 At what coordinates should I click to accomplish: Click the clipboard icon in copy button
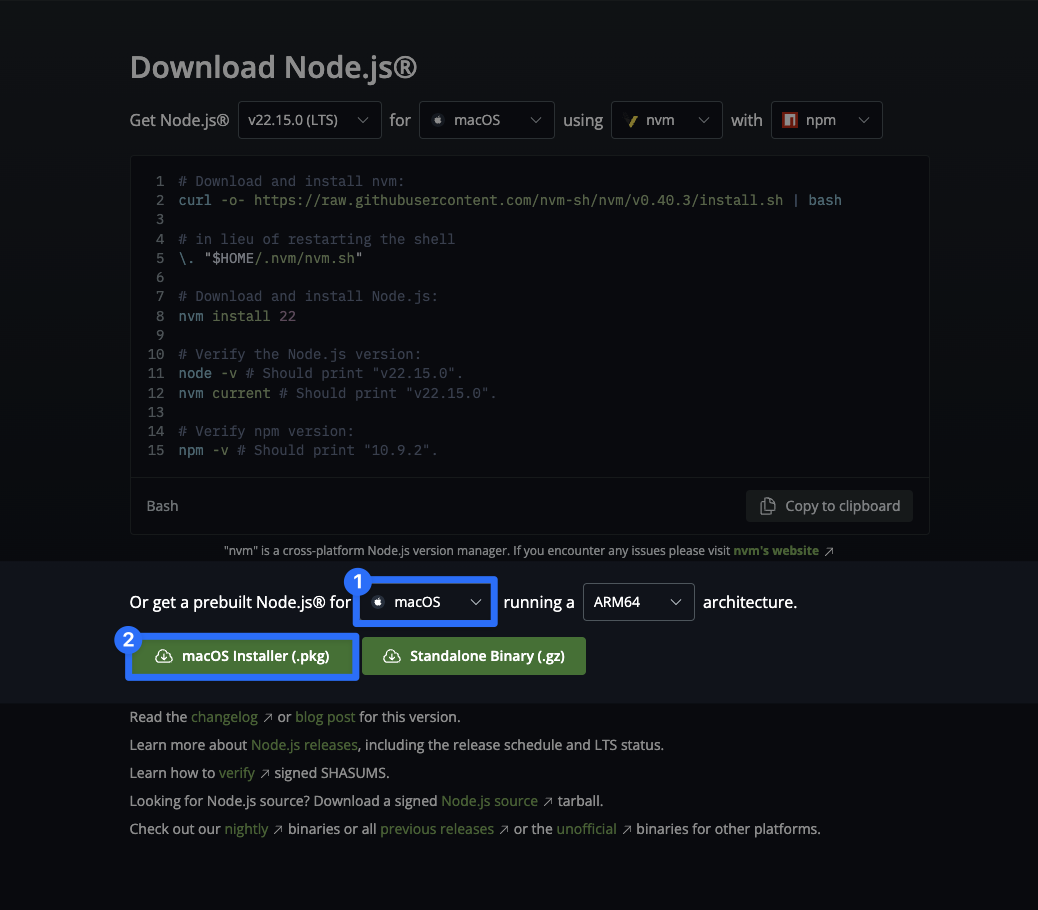767,506
